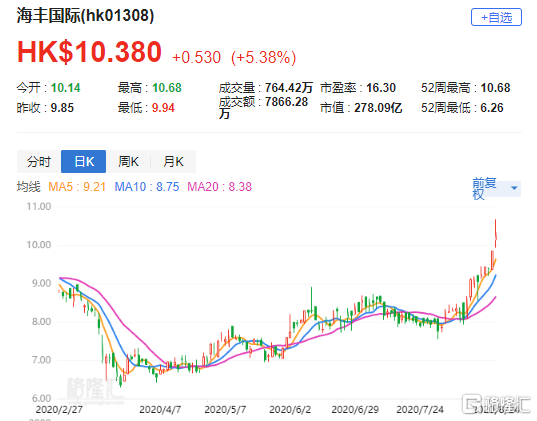Click the MA5 : 9.21 indicator label
The width and height of the screenshot is (537, 421).
tap(77, 187)
